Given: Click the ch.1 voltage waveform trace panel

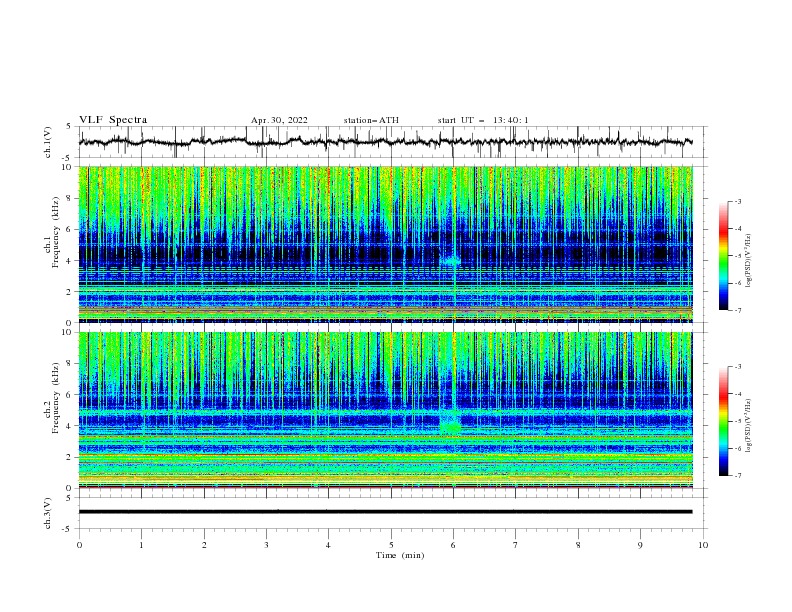Looking at the screenshot, I should coord(392,142).
